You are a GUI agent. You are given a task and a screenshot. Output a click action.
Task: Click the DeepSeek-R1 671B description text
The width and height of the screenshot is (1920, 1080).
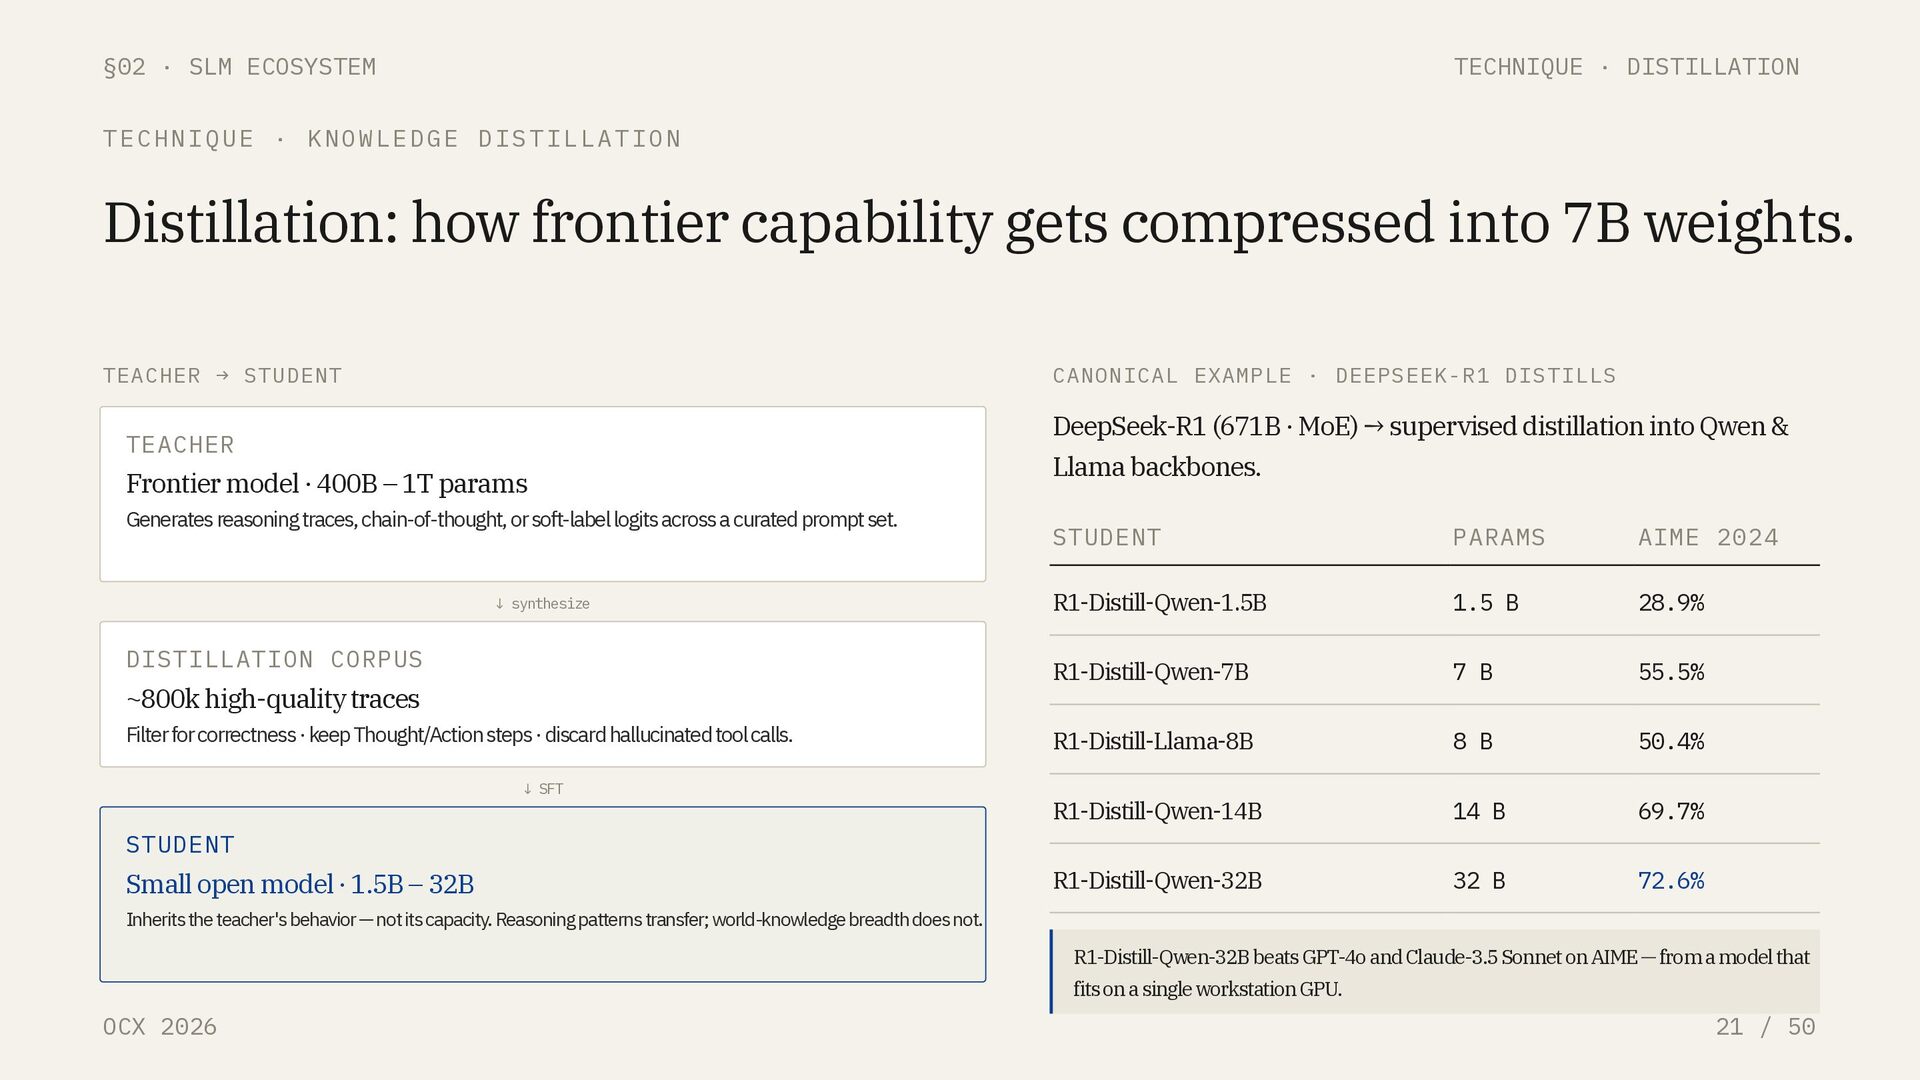(1420, 446)
